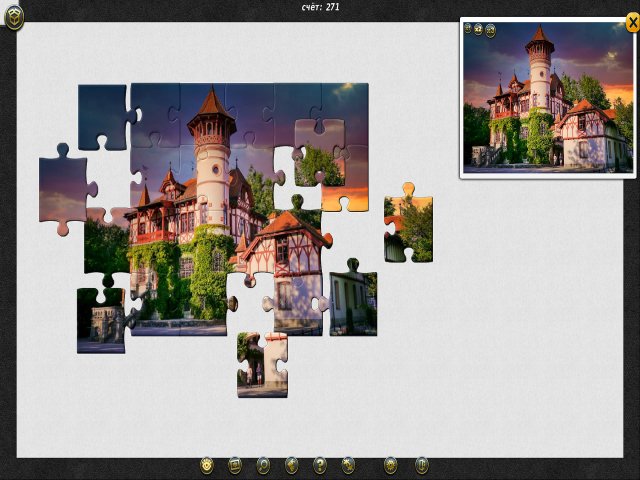Select the stone gate piece at bottom left
The width and height of the screenshot is (640, 480).
click(x=100, y=320)
